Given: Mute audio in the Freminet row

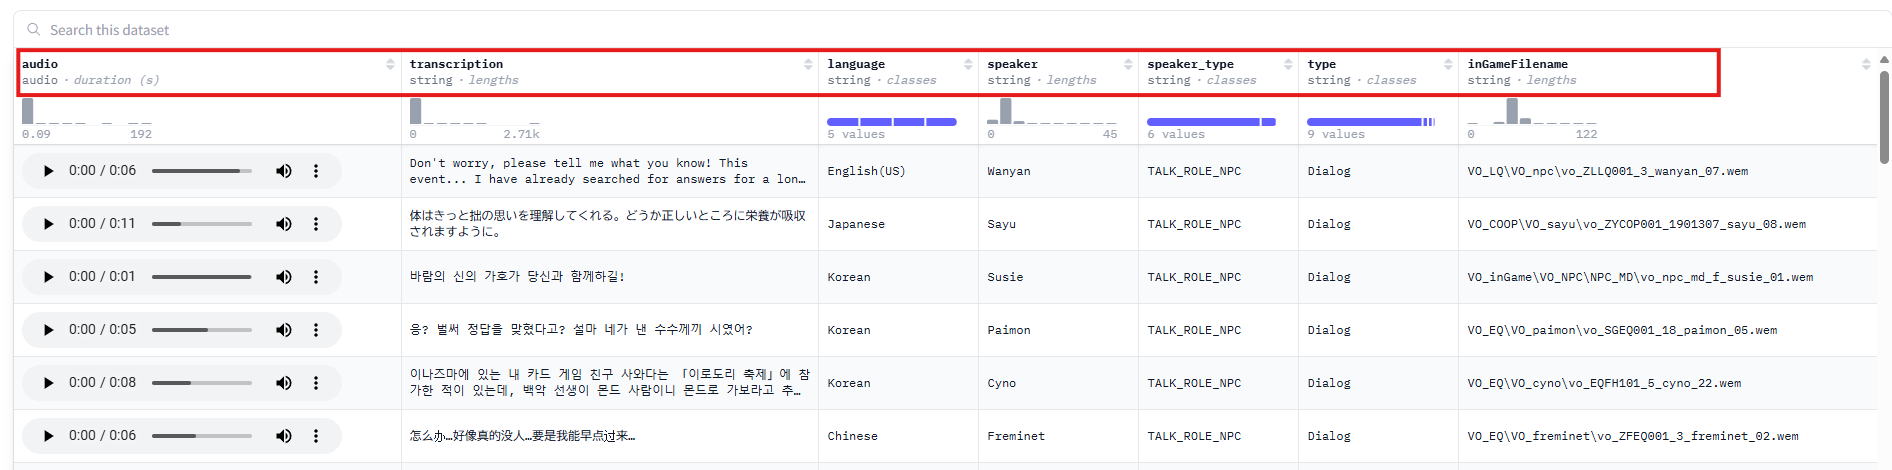Looking at the screenshot, I should click(x=284, y=436).
